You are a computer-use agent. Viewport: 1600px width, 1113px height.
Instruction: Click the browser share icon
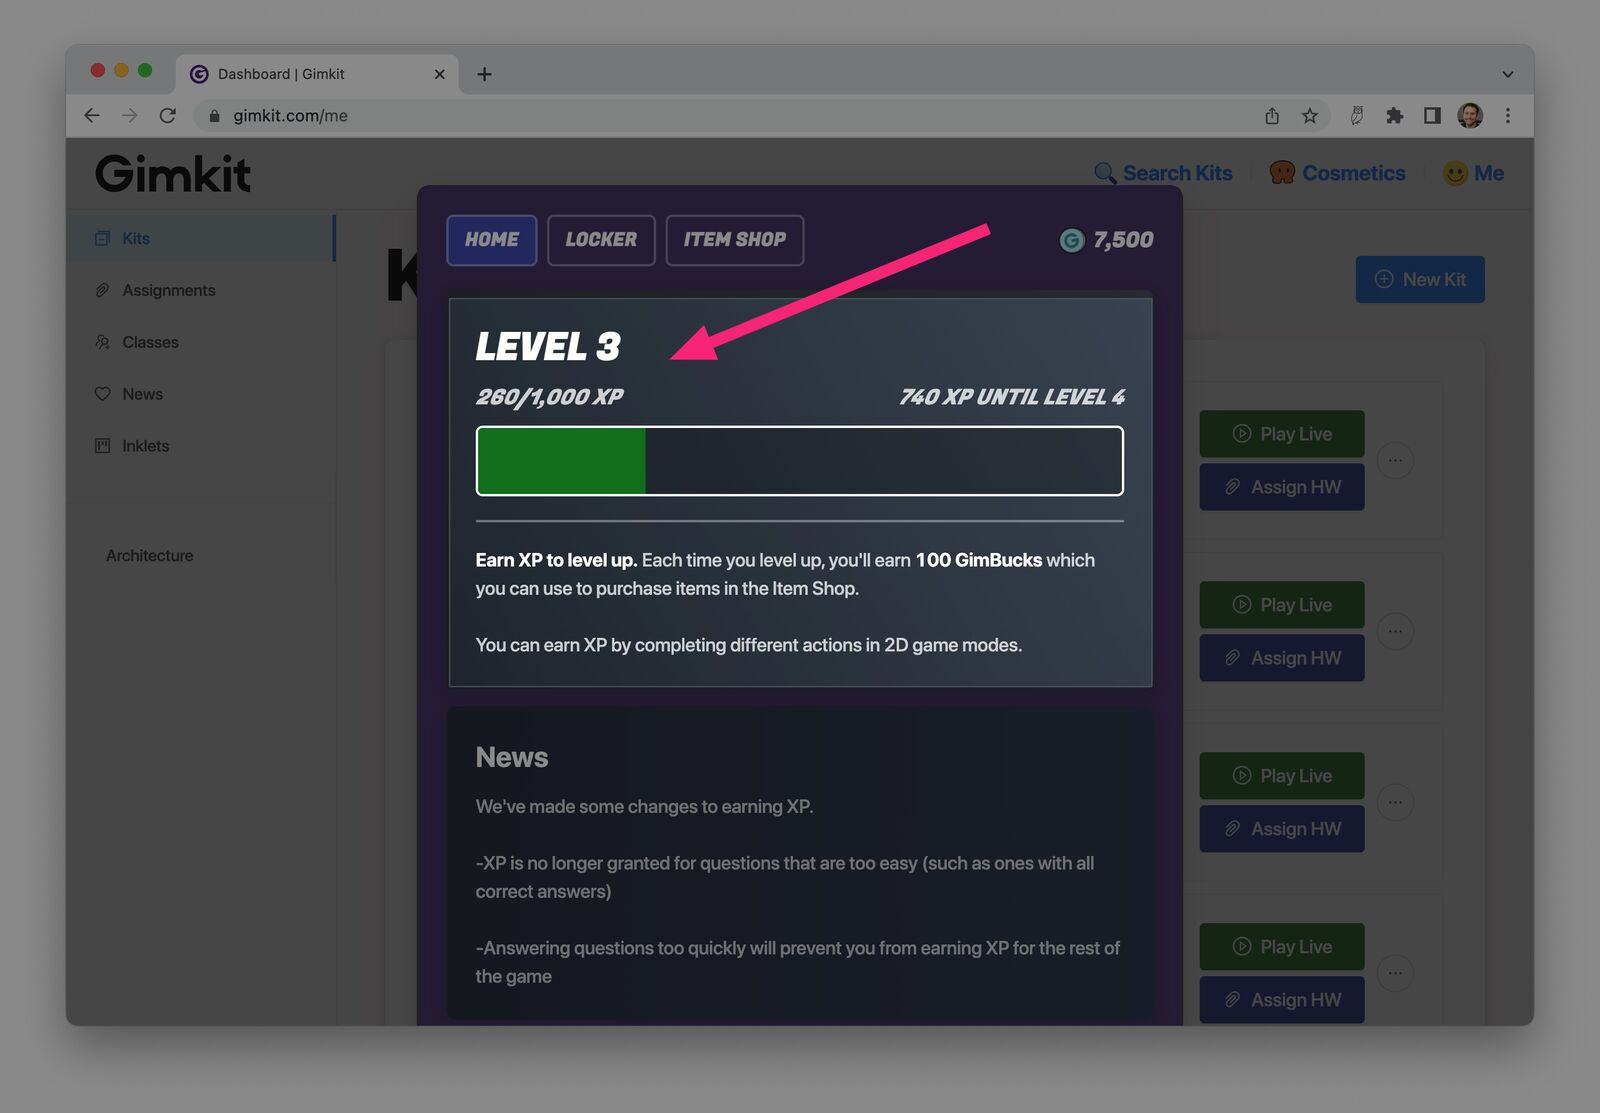(x=1272, y=116)
